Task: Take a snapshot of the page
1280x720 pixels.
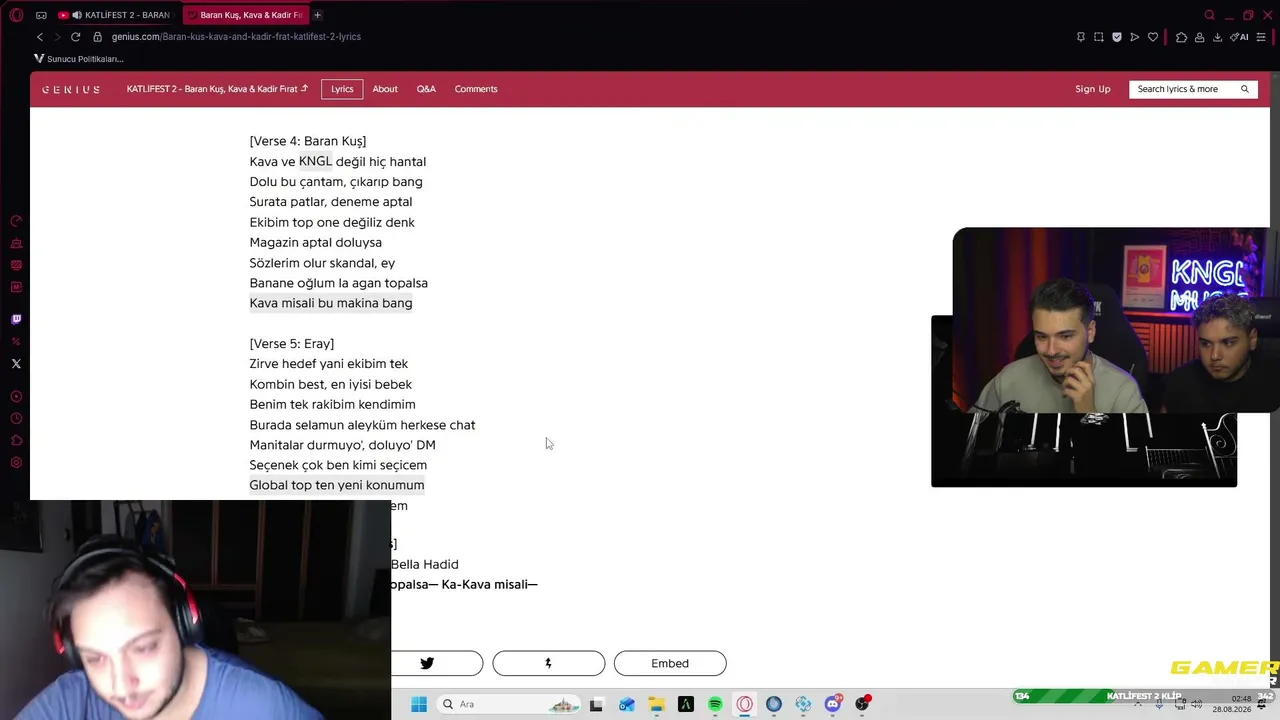Action: point(1098,37)
